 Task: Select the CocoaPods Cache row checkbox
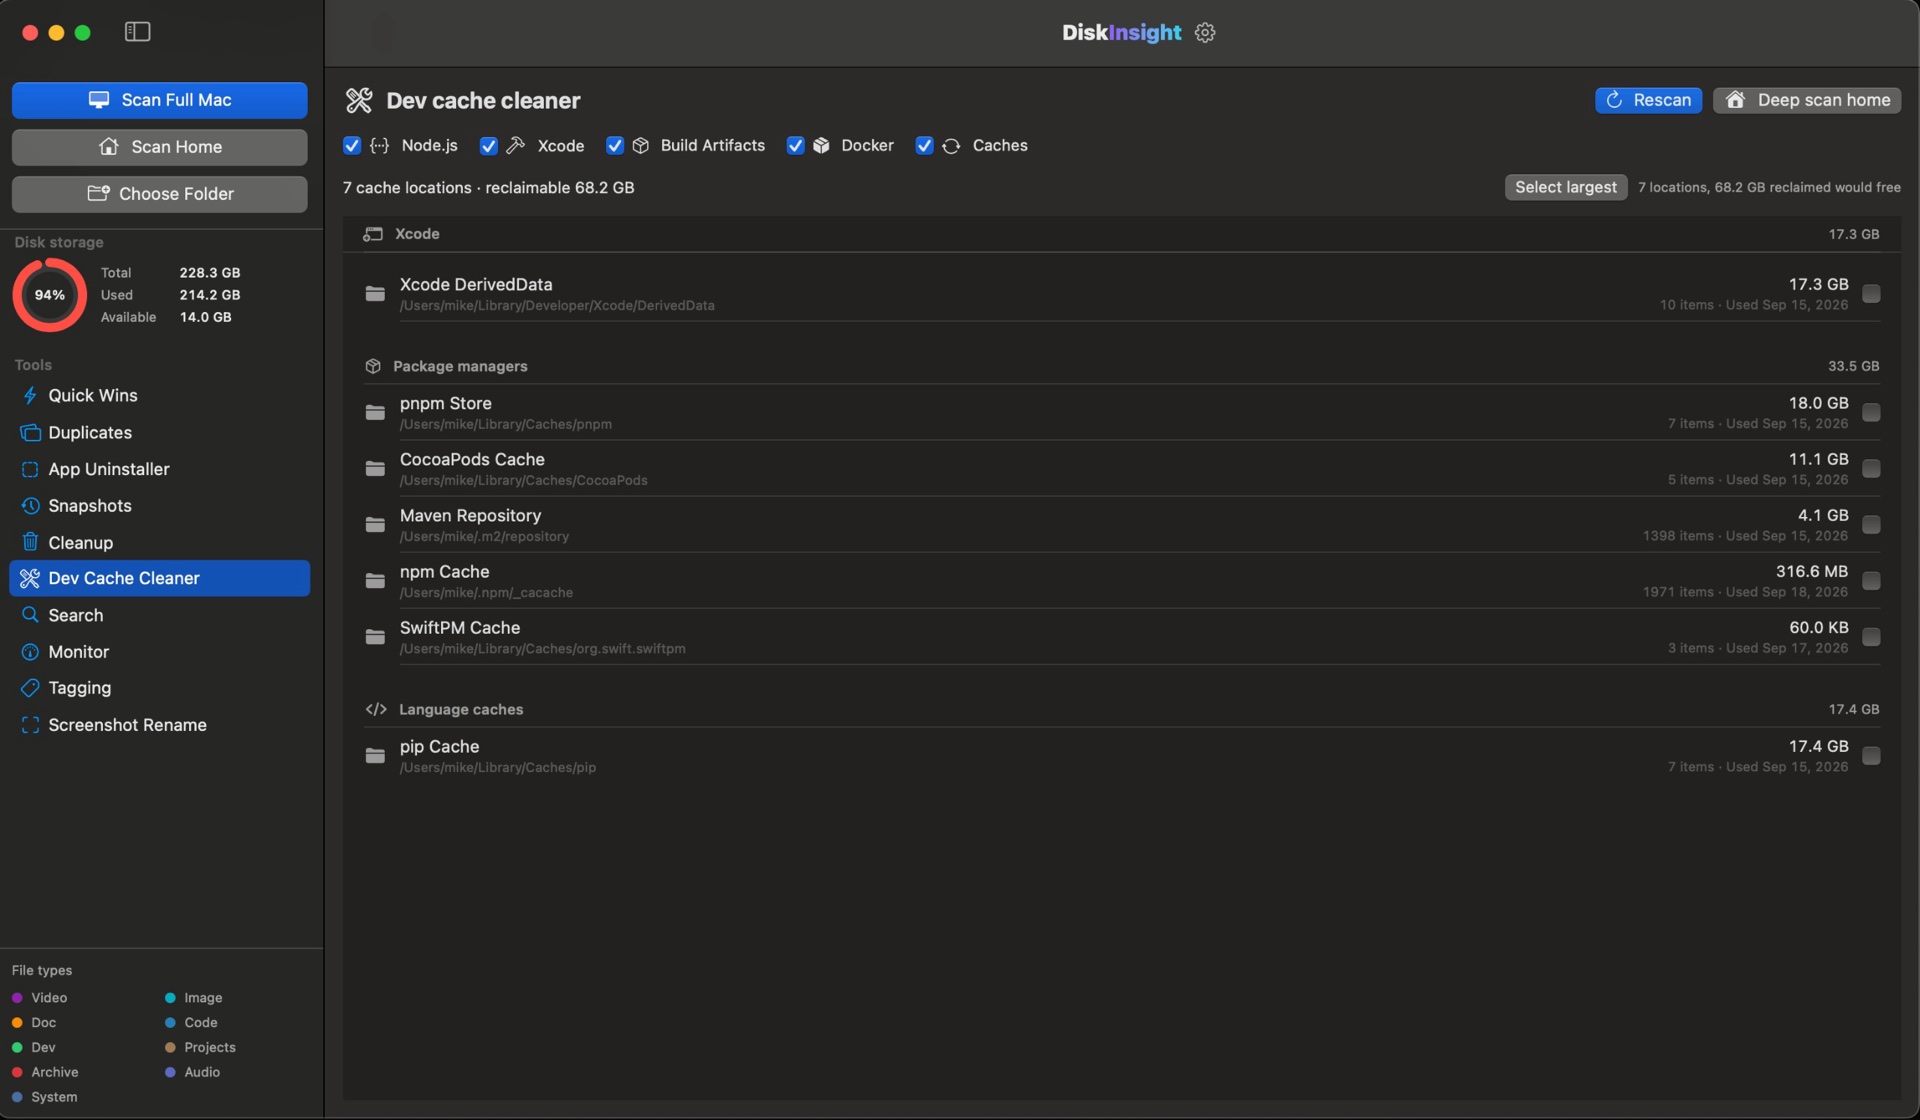pyautogui.click(x=1871, y=468)
